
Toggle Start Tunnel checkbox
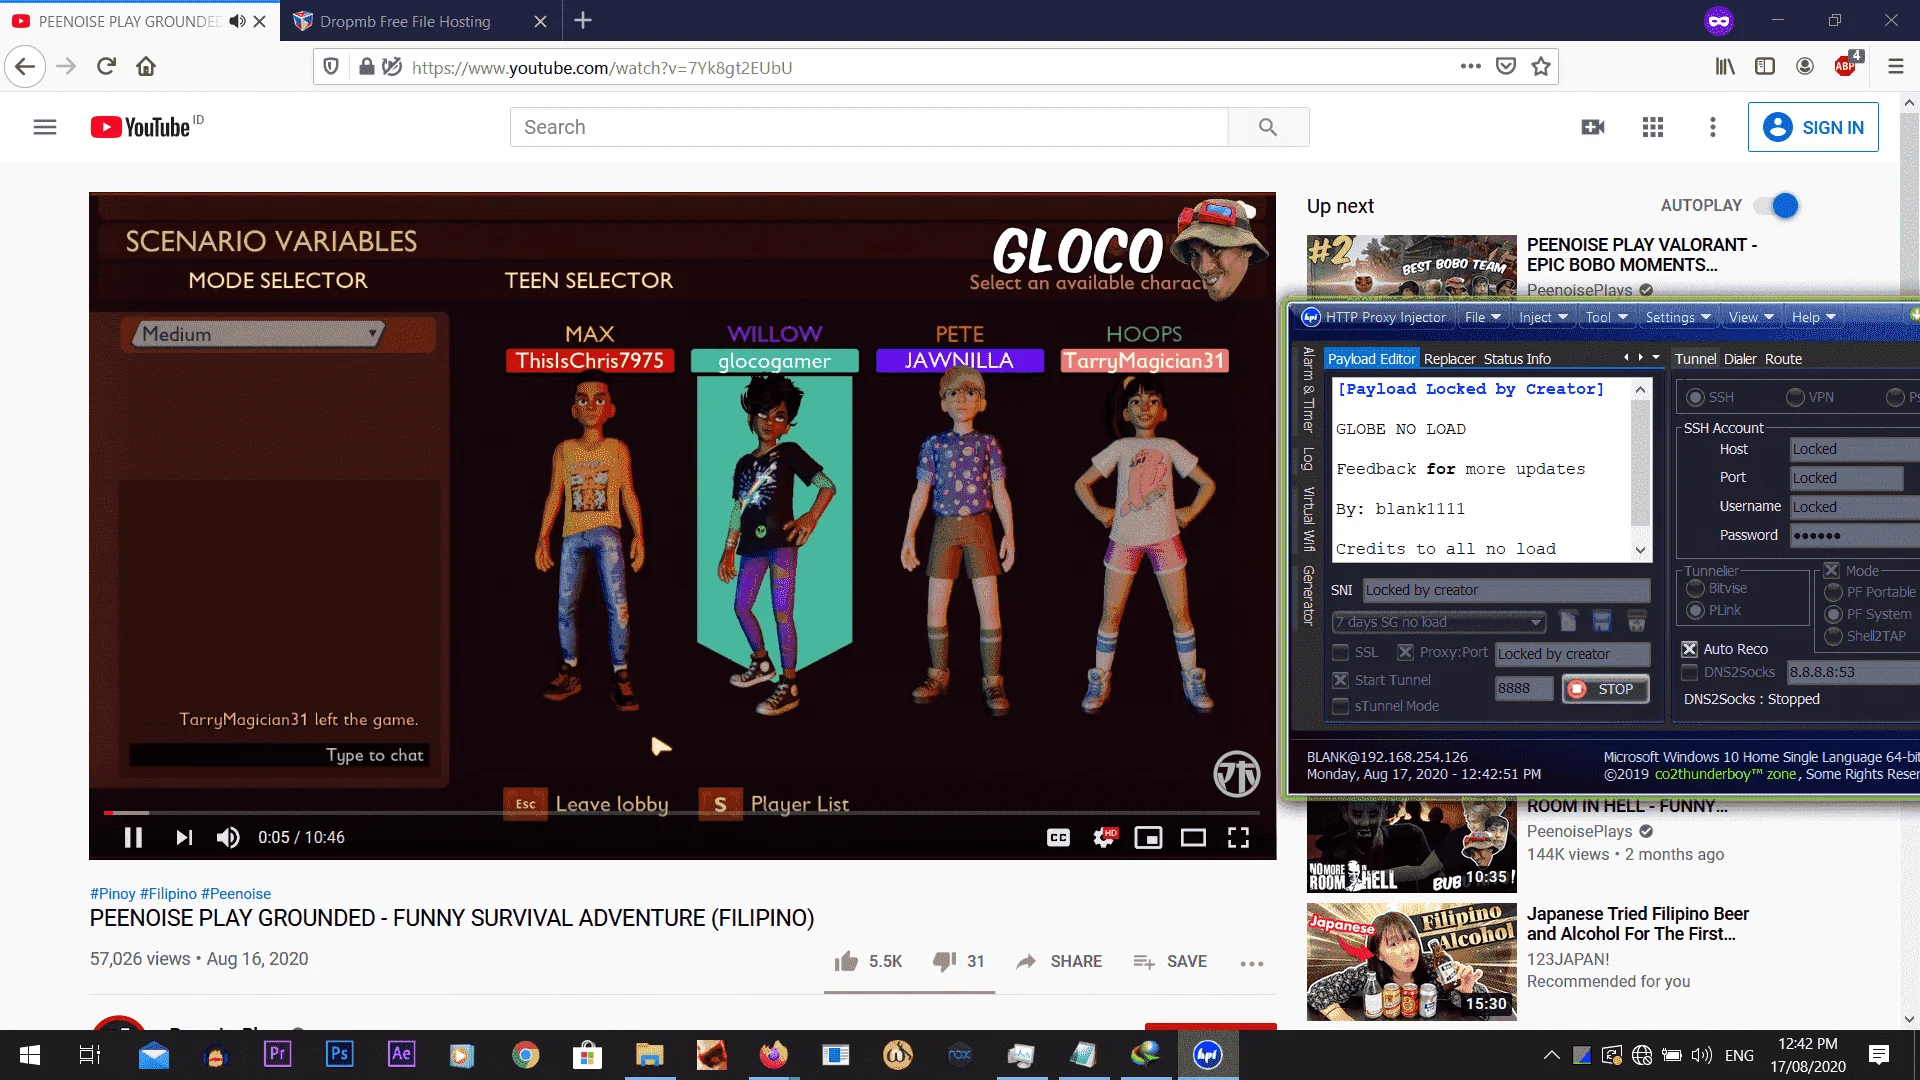click(1341, 680)
